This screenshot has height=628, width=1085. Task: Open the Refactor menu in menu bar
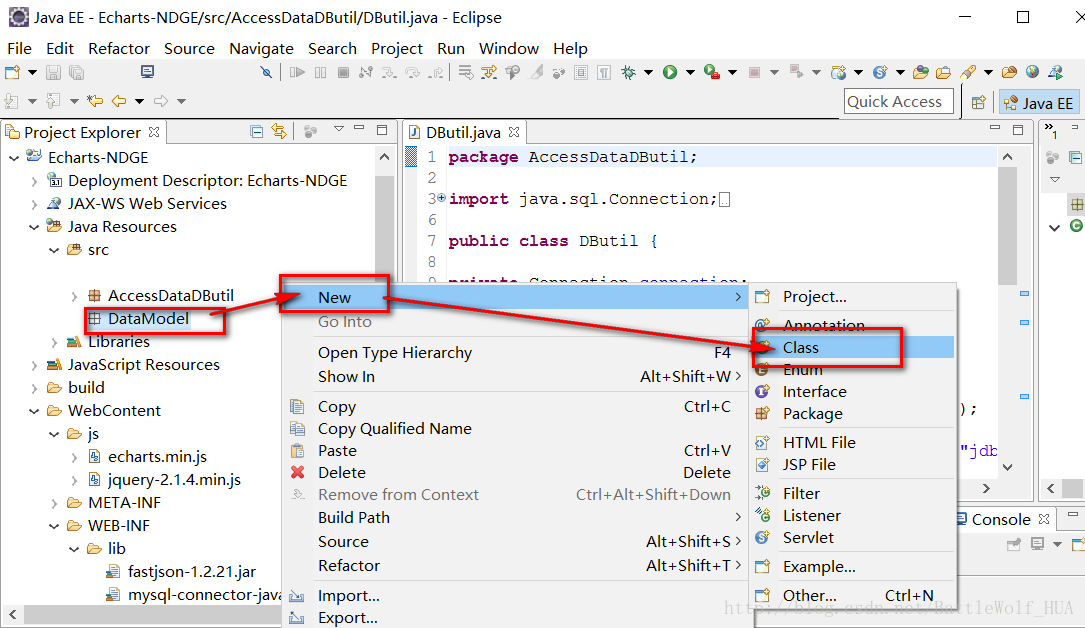click(x=119, y=48)
